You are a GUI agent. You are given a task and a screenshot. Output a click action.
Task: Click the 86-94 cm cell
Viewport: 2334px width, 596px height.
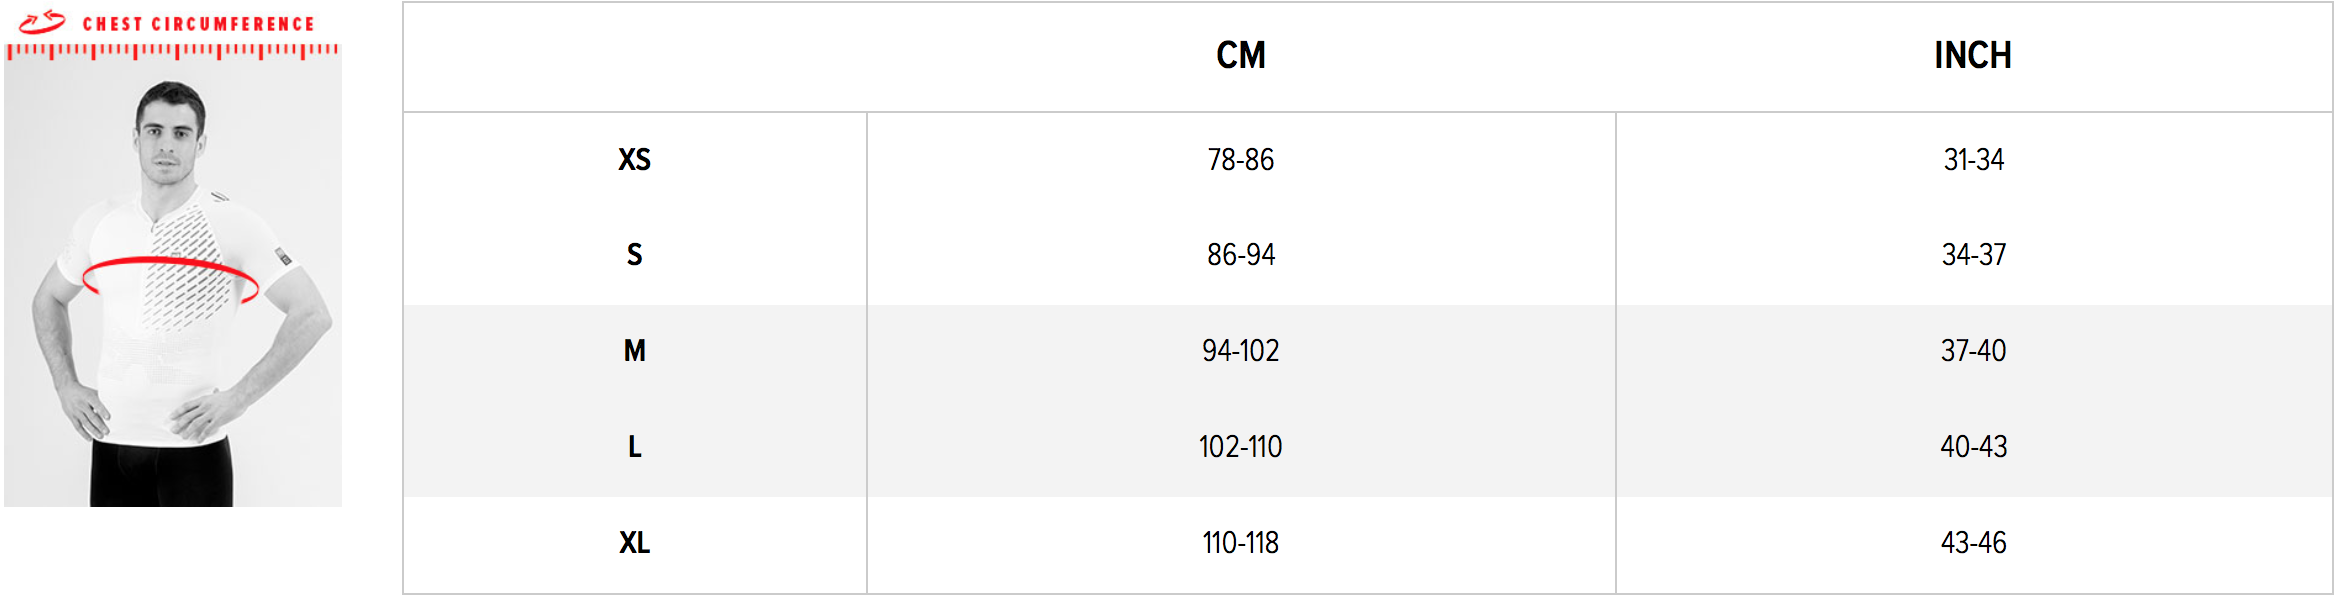(1241, 254)
